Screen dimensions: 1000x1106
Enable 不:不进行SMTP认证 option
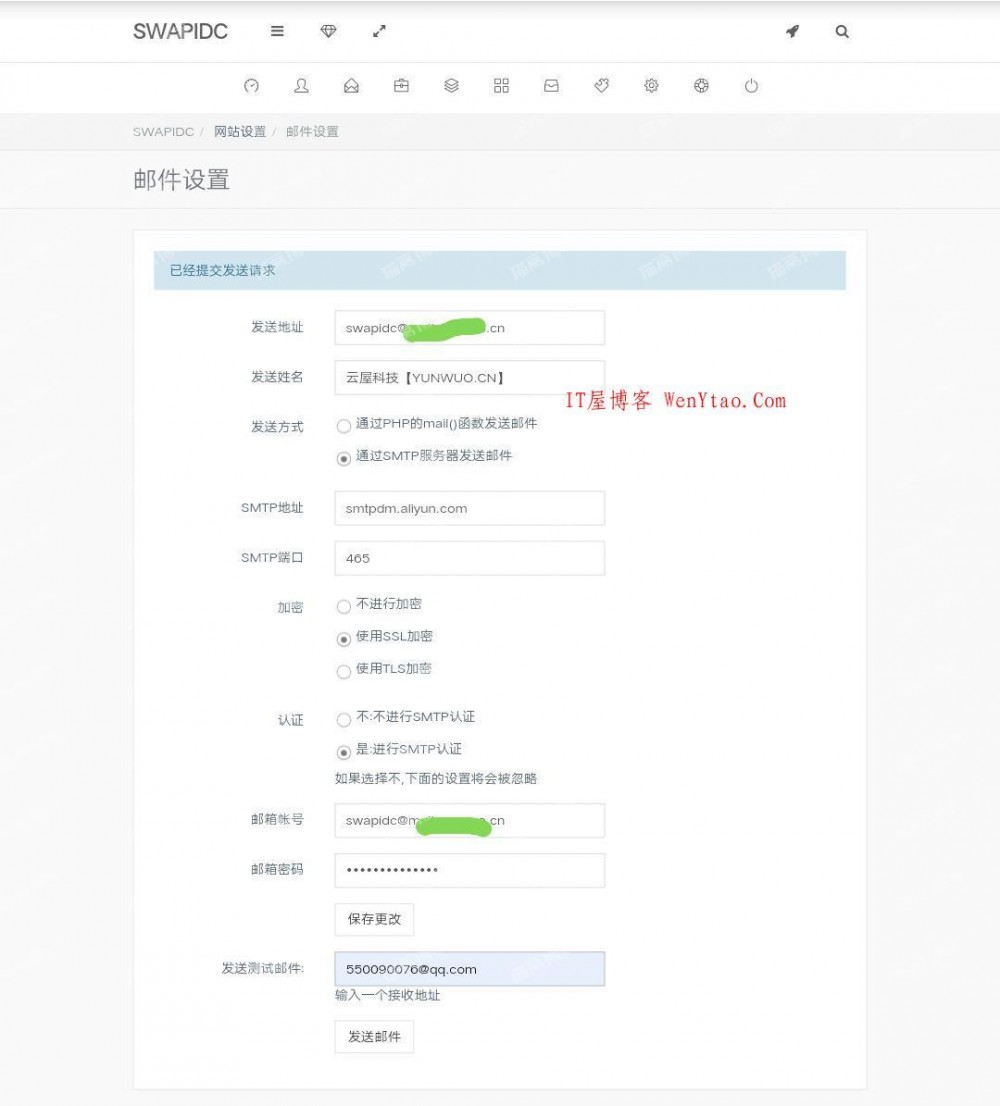[x=344, y=717]
